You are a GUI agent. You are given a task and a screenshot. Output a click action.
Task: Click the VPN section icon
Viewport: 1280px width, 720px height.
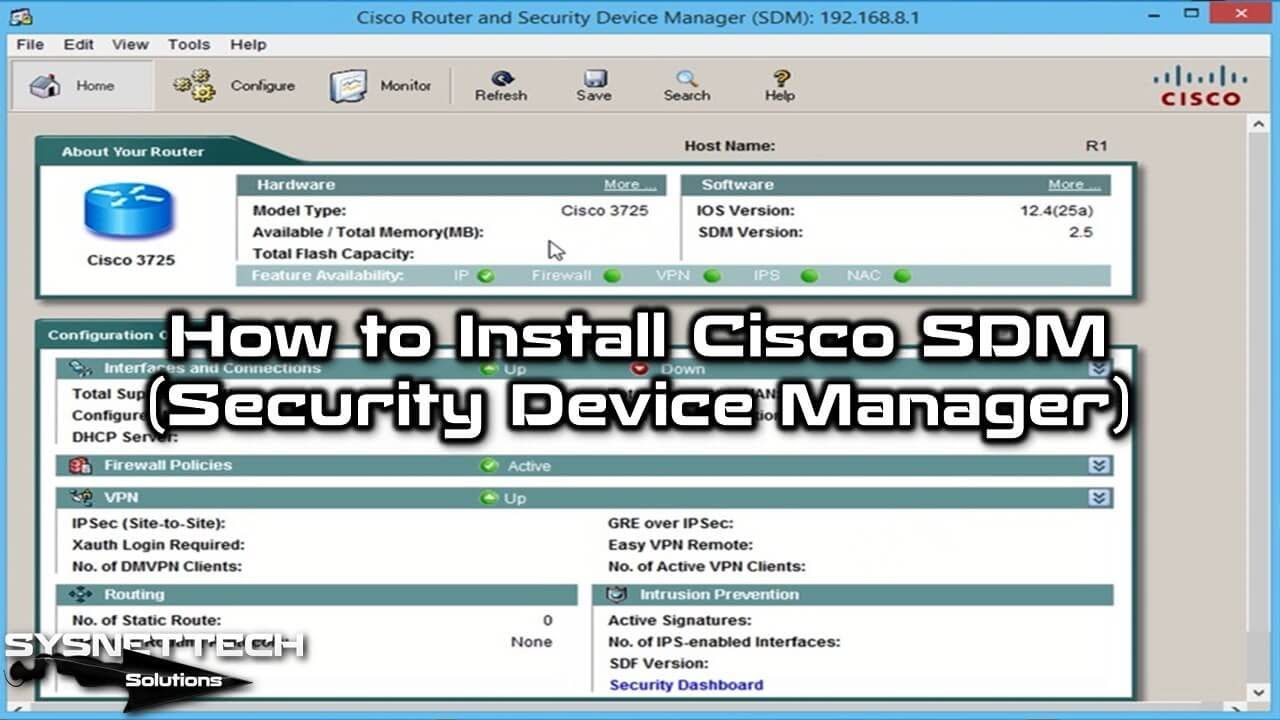(81, 497)
